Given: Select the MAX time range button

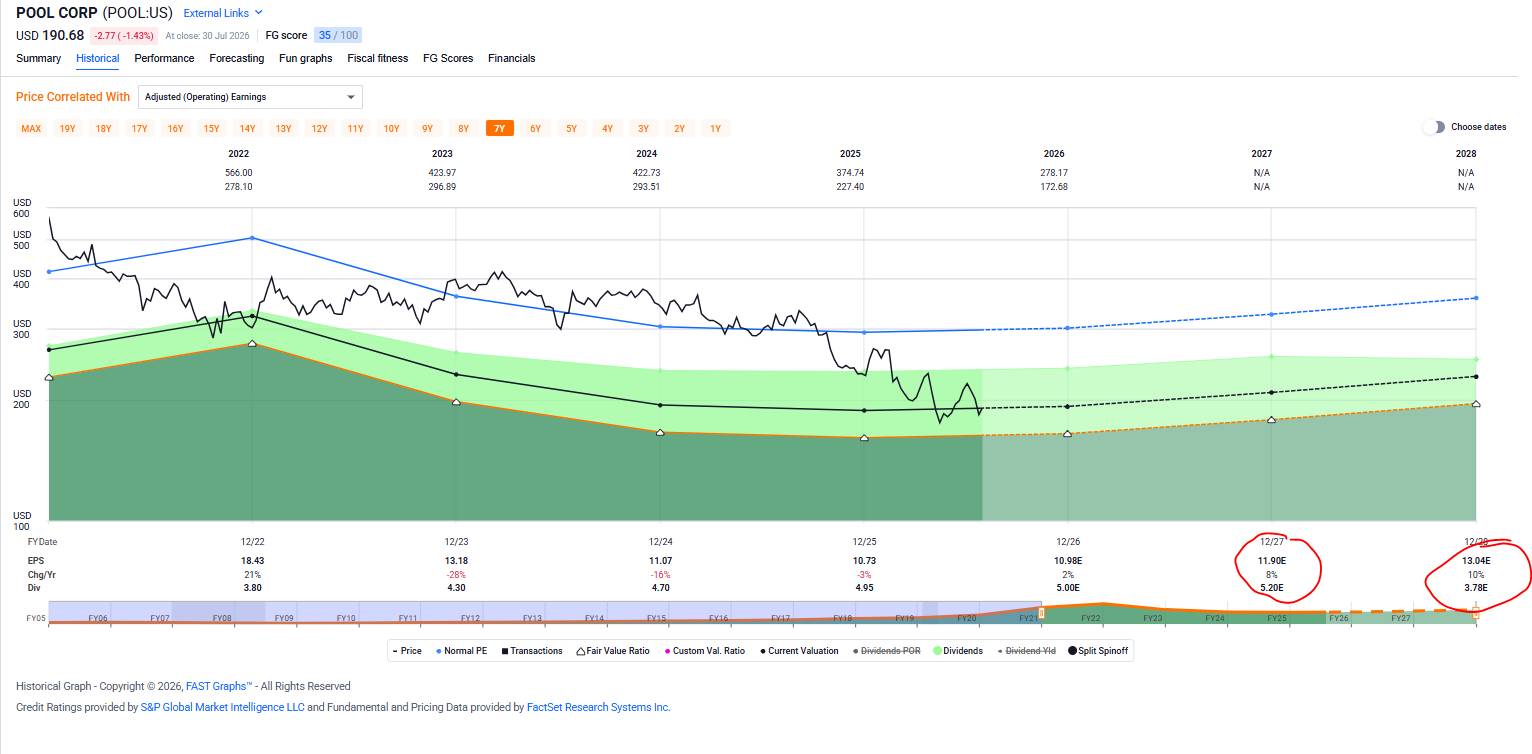Looking at the screenshot, I should tap(31, 128).
